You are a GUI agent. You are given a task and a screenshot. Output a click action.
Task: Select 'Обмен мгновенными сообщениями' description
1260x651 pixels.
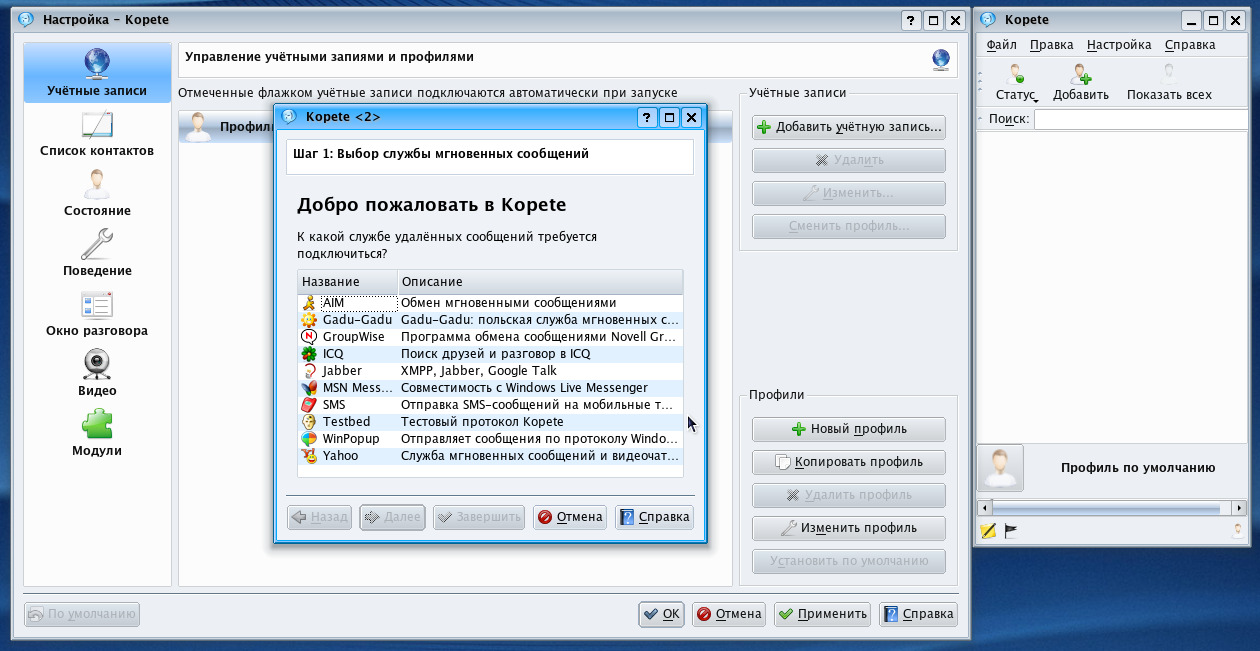(x=508, y=303)
